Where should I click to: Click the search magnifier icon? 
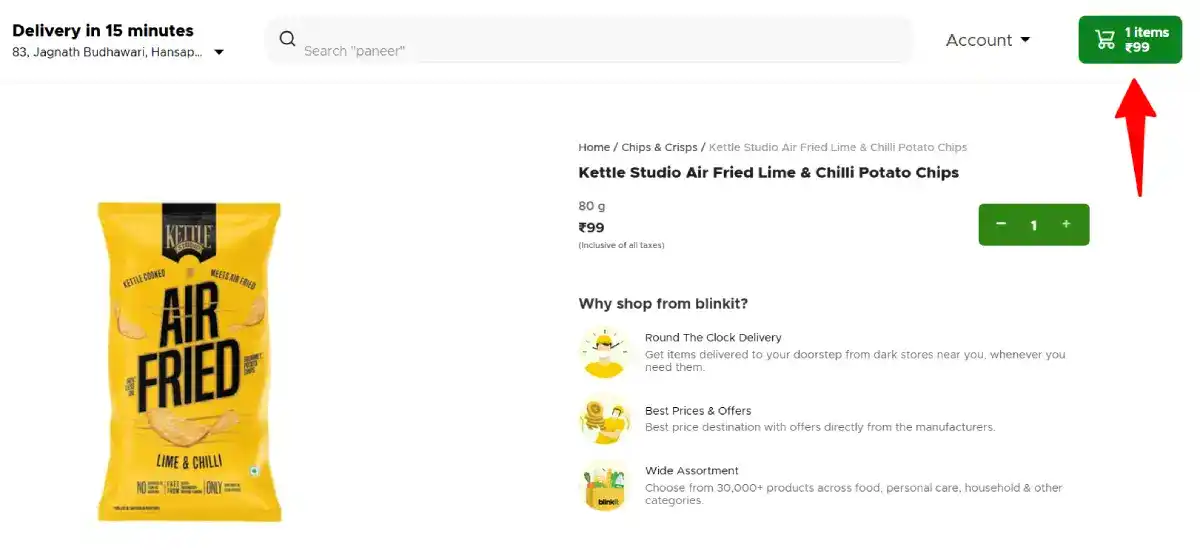point(287,39)
